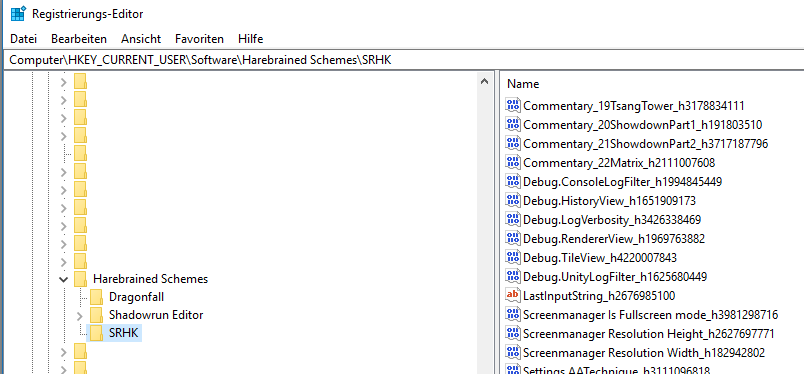Select the Harebrained Schemes folder icon
The image size is (804, 374).
pos(81,279)
